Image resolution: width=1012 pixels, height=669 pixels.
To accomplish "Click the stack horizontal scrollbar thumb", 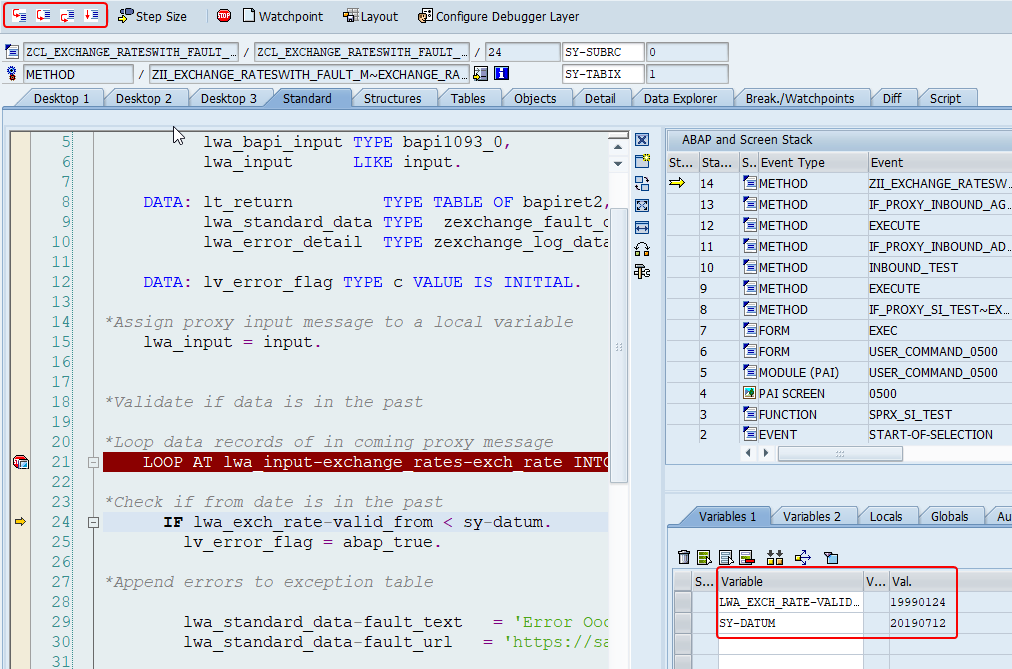I will pyautogui.click(x=840, y=454).
